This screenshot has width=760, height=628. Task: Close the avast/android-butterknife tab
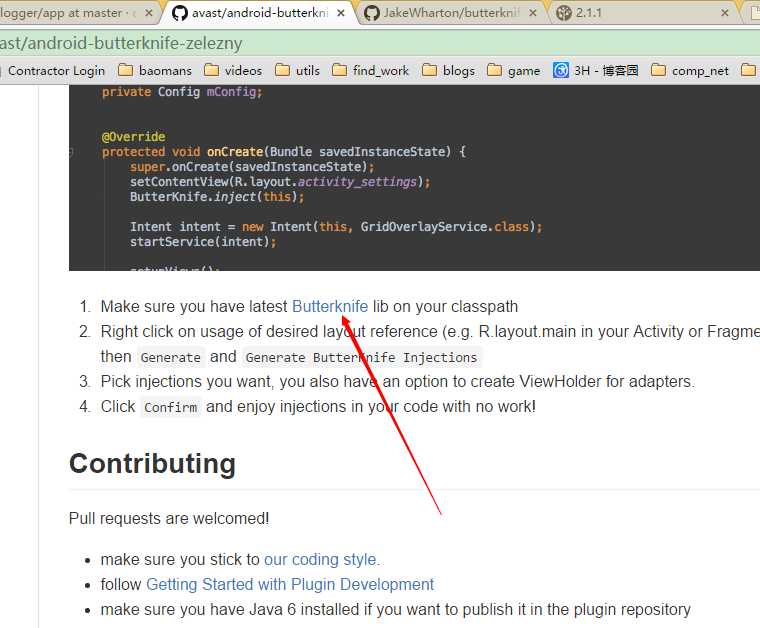click(x=341, y=13)
